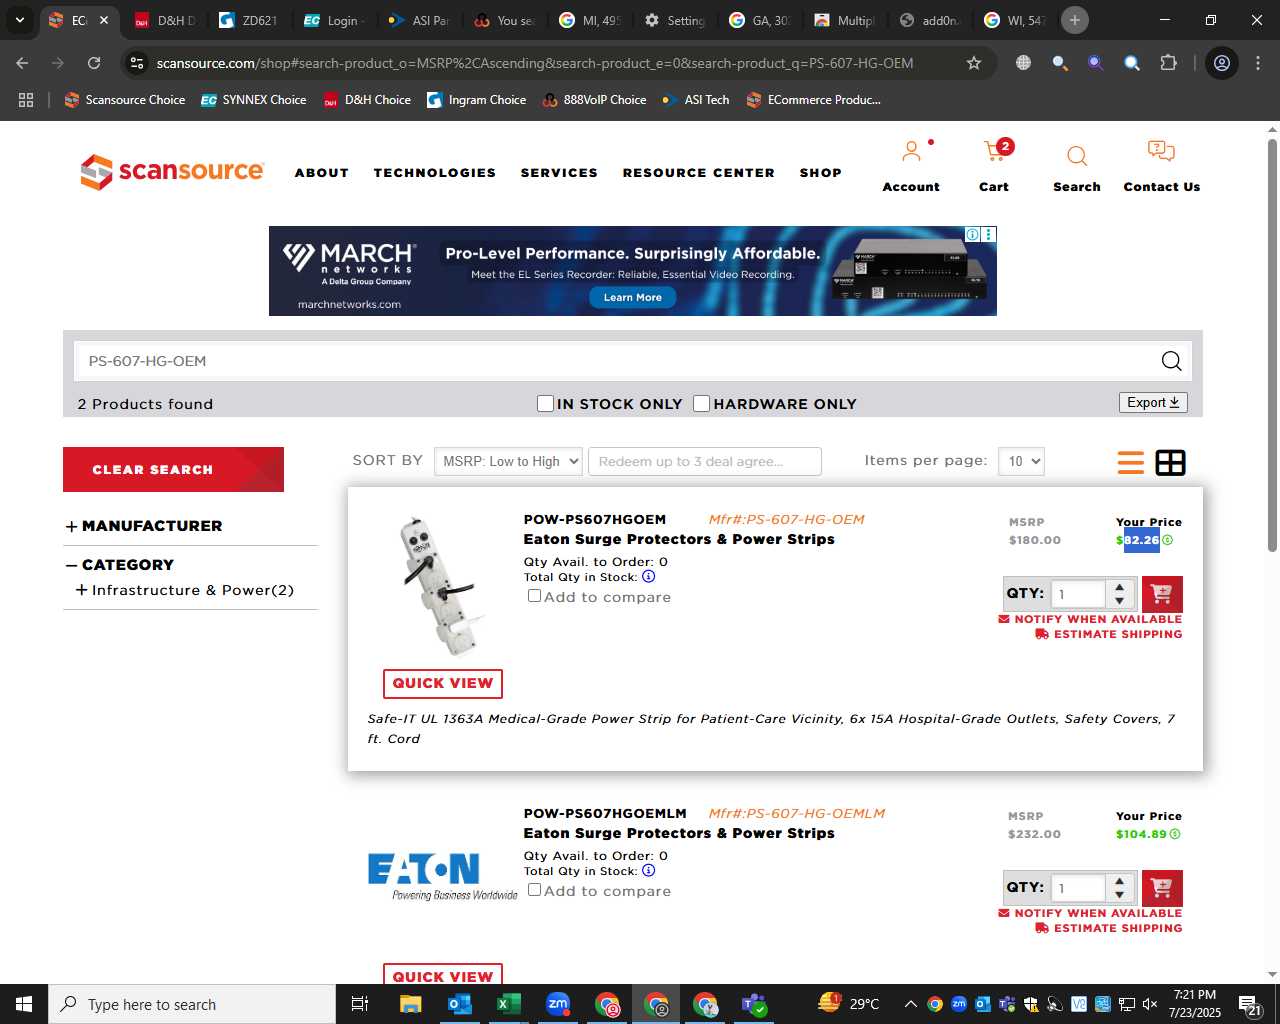This screenshot has height=1024, width=1280.
Task: Click the Redeem deal agreement field
Action: (705, 461)
